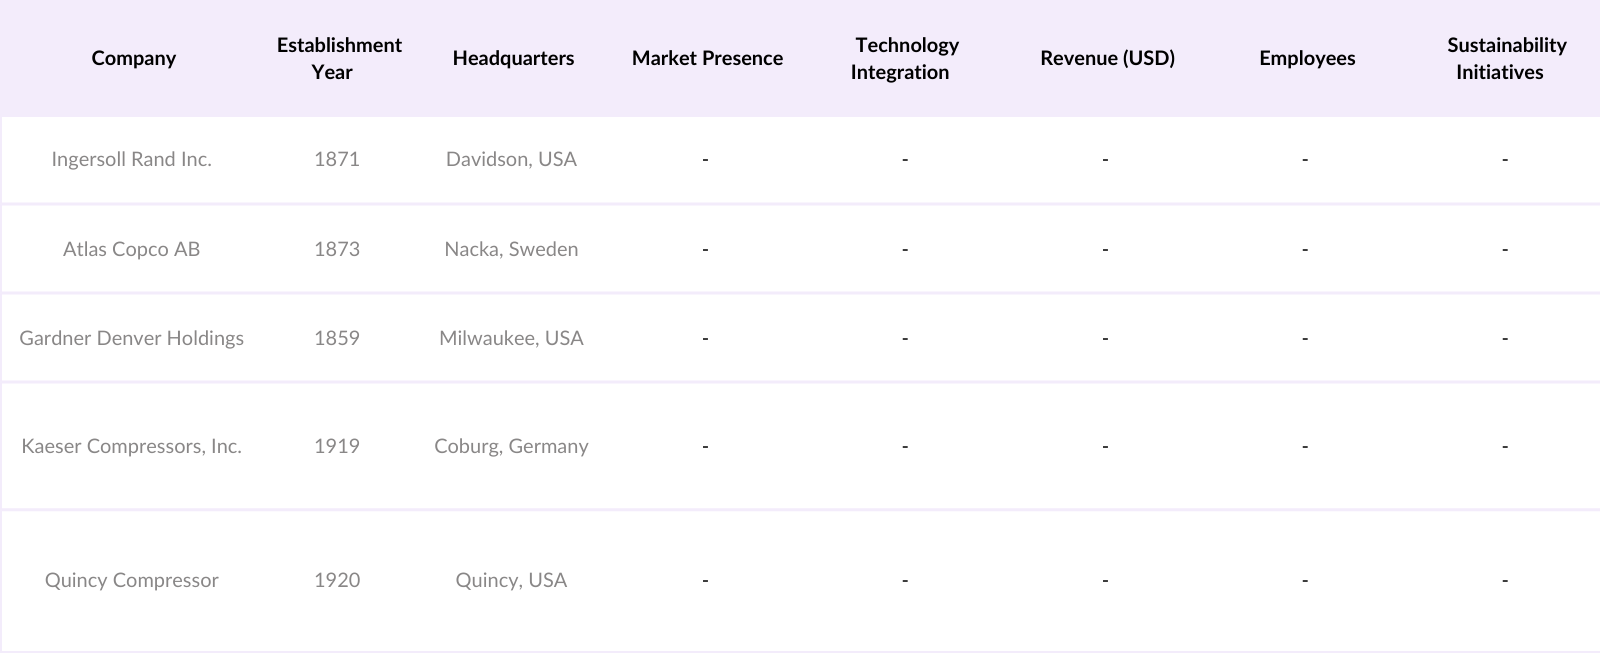The height and width of the screenshot is (653, 1600).
Task: Click the Nacka, Sweden headquarters cell
Action: point(511,249)
